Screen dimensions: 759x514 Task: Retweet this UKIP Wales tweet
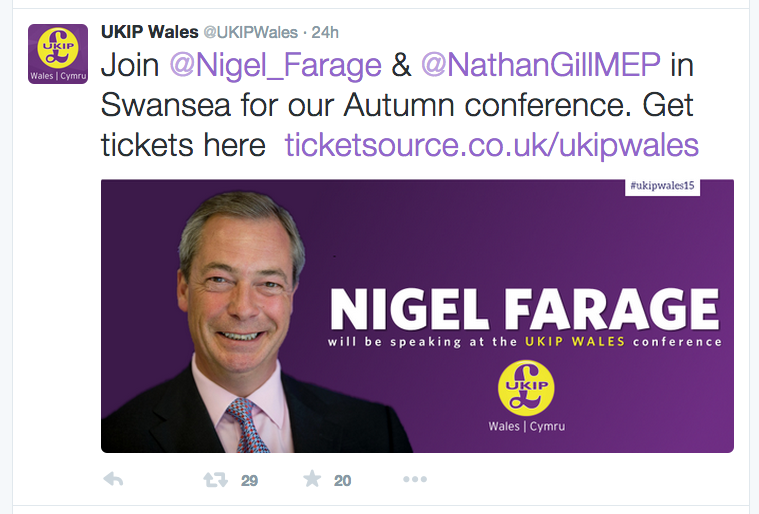click(x=215, y=480)
